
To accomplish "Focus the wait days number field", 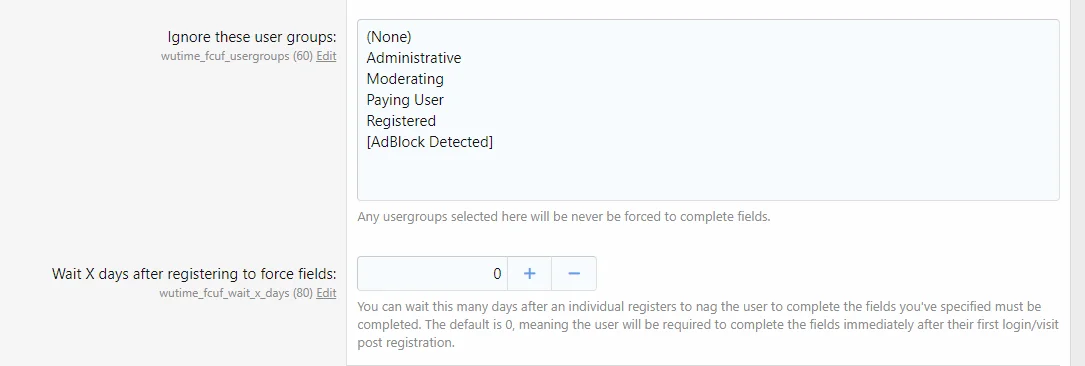I will tap(432, 273).
